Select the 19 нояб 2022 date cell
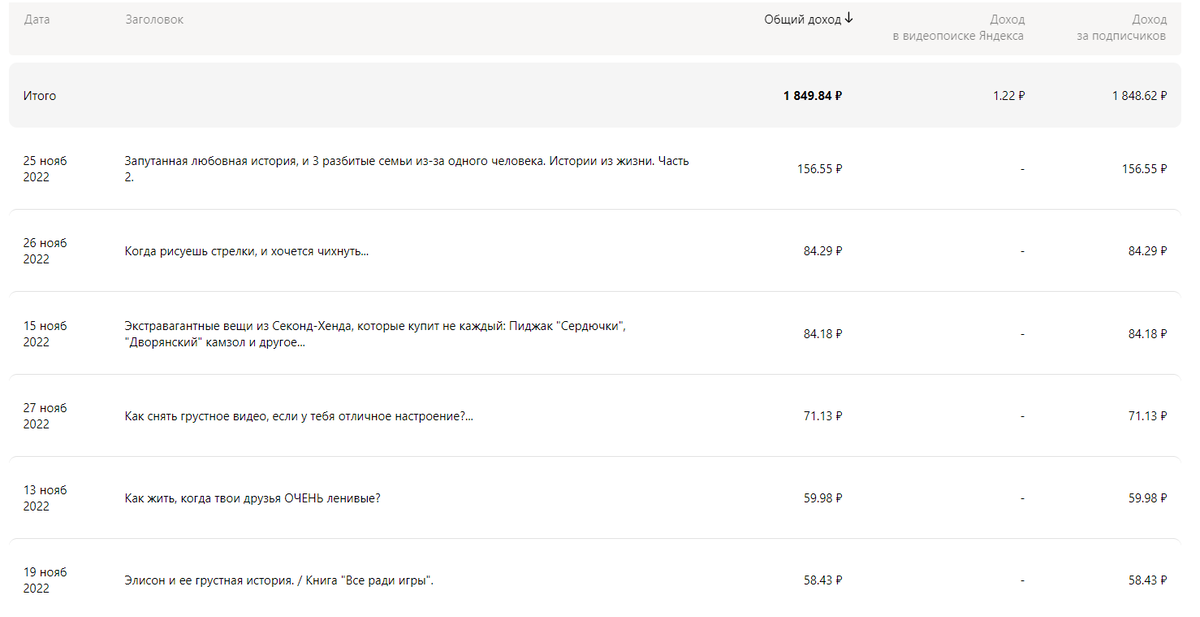 (x=45, y=581)
